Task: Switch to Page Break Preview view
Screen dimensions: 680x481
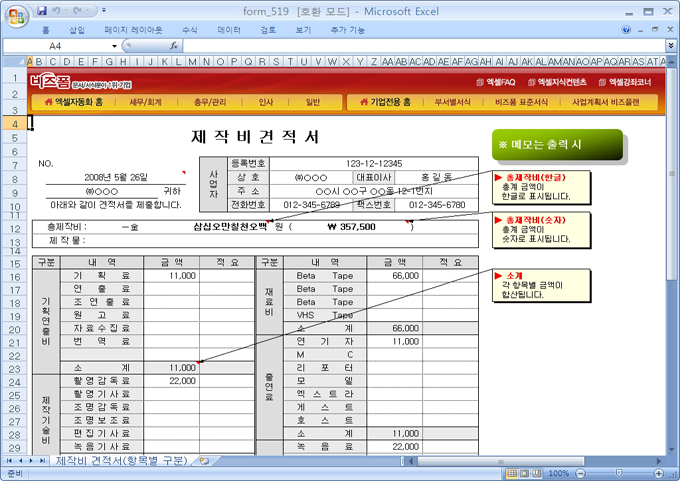Action: [535, 473]
